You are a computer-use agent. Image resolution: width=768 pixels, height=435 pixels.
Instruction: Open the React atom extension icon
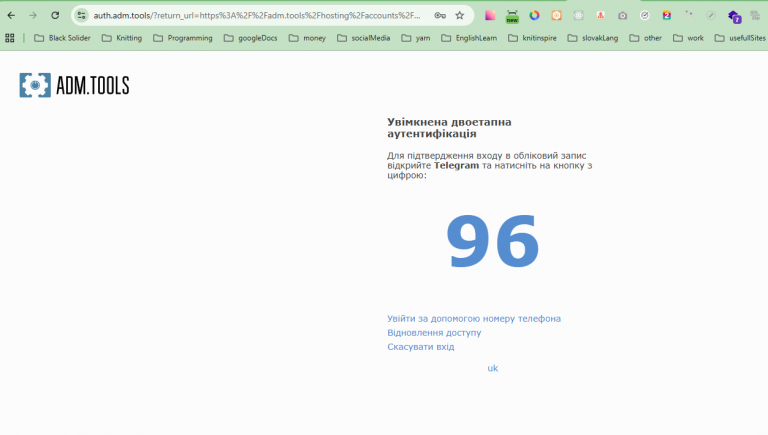coord(578,16)
